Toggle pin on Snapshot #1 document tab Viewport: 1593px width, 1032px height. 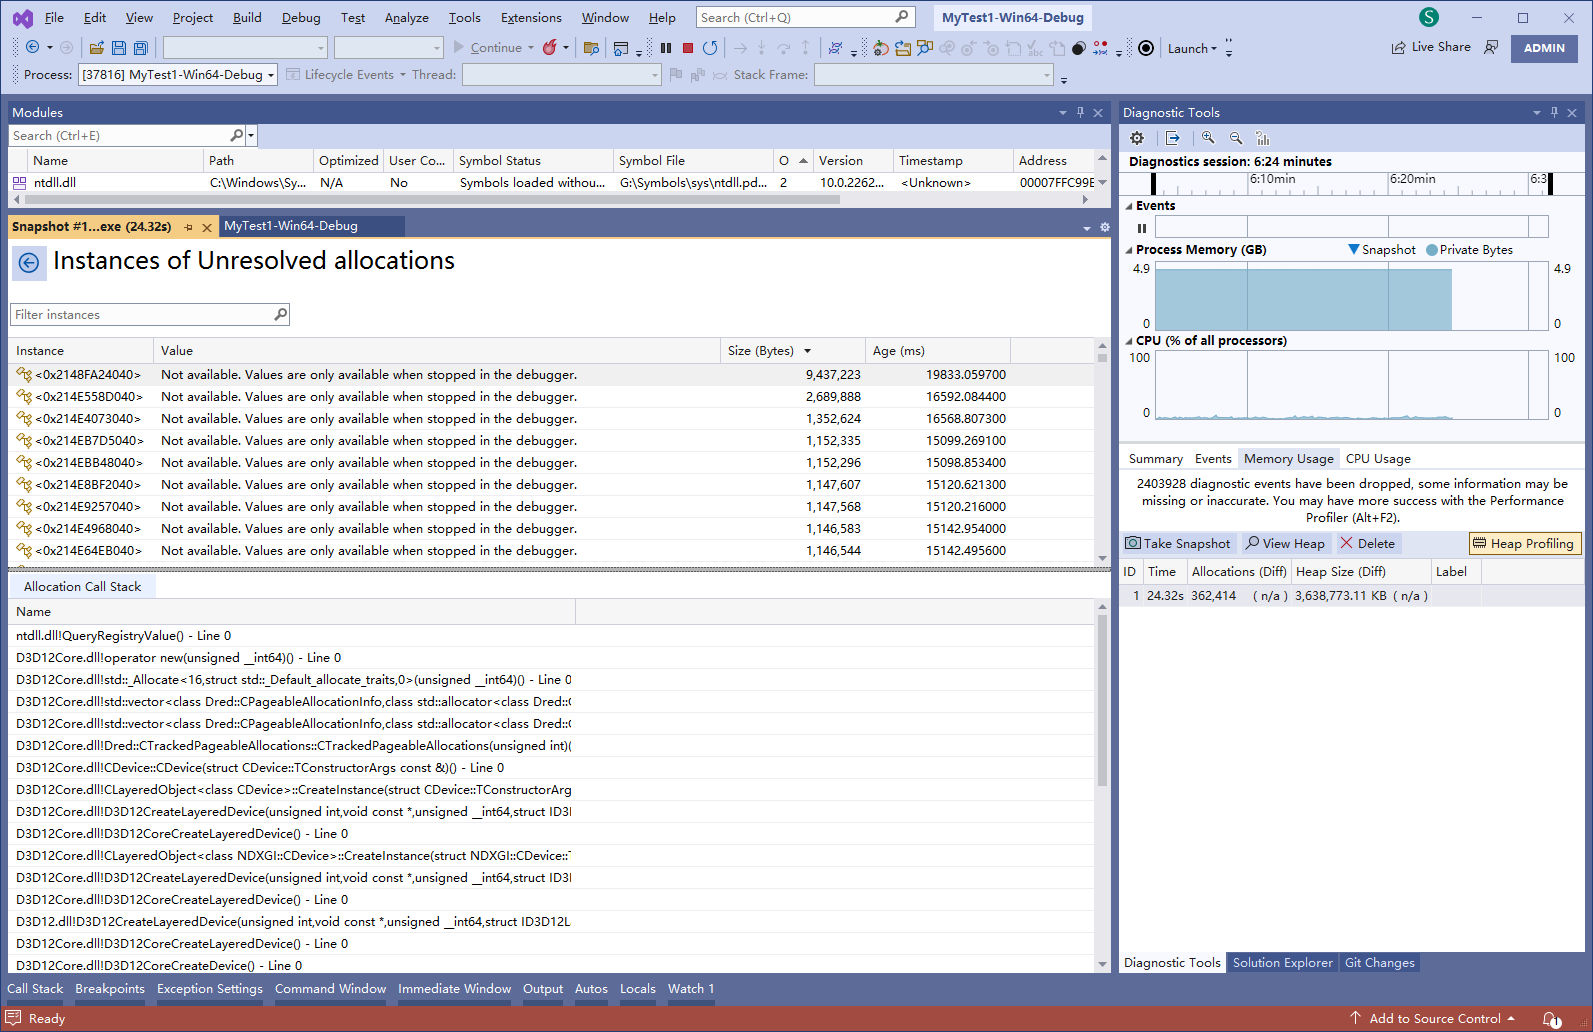pyautogui.click(x=189, y=227)
